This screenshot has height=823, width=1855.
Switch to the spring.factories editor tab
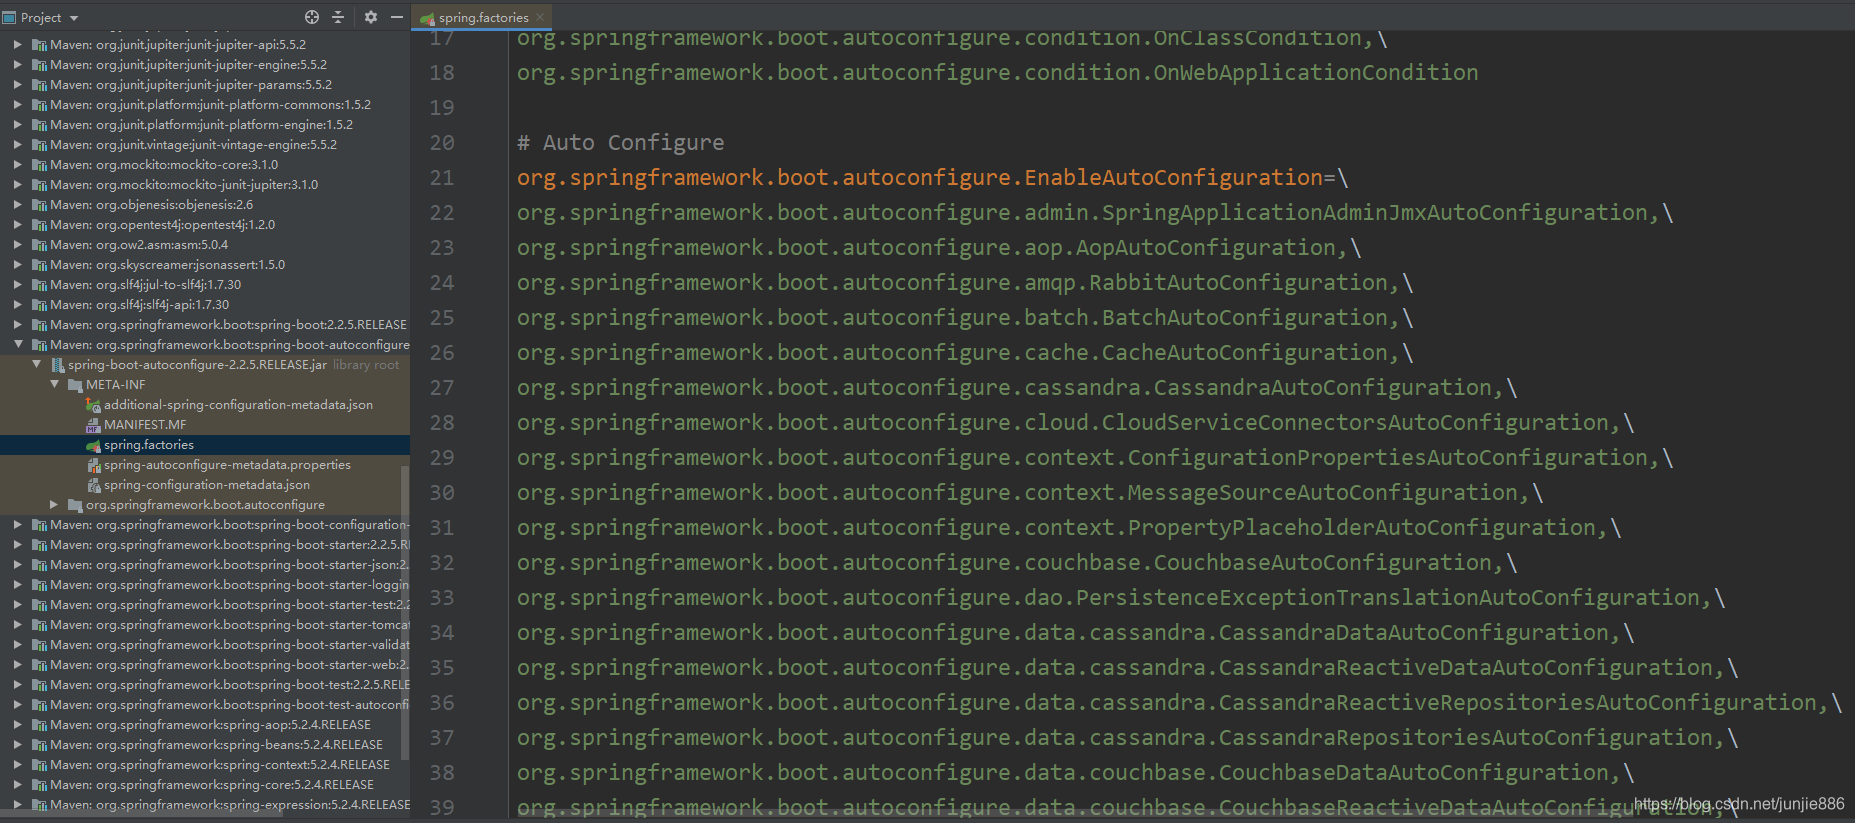coord(483,17)
